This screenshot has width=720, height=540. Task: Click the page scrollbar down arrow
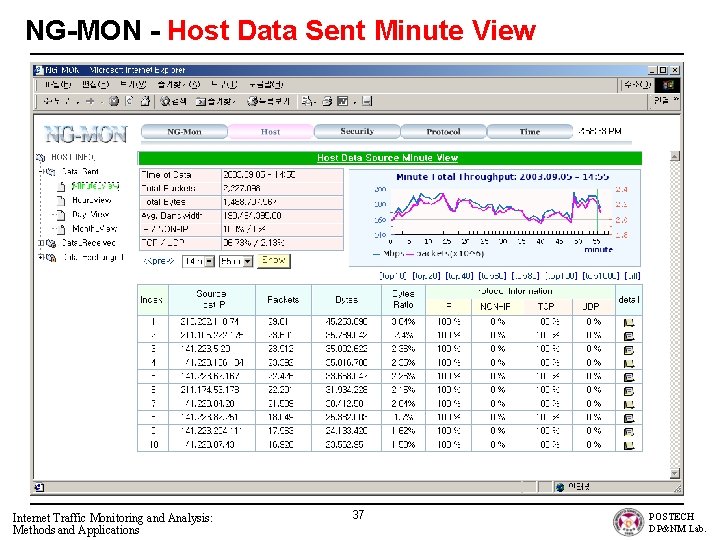tap(675, 473)
